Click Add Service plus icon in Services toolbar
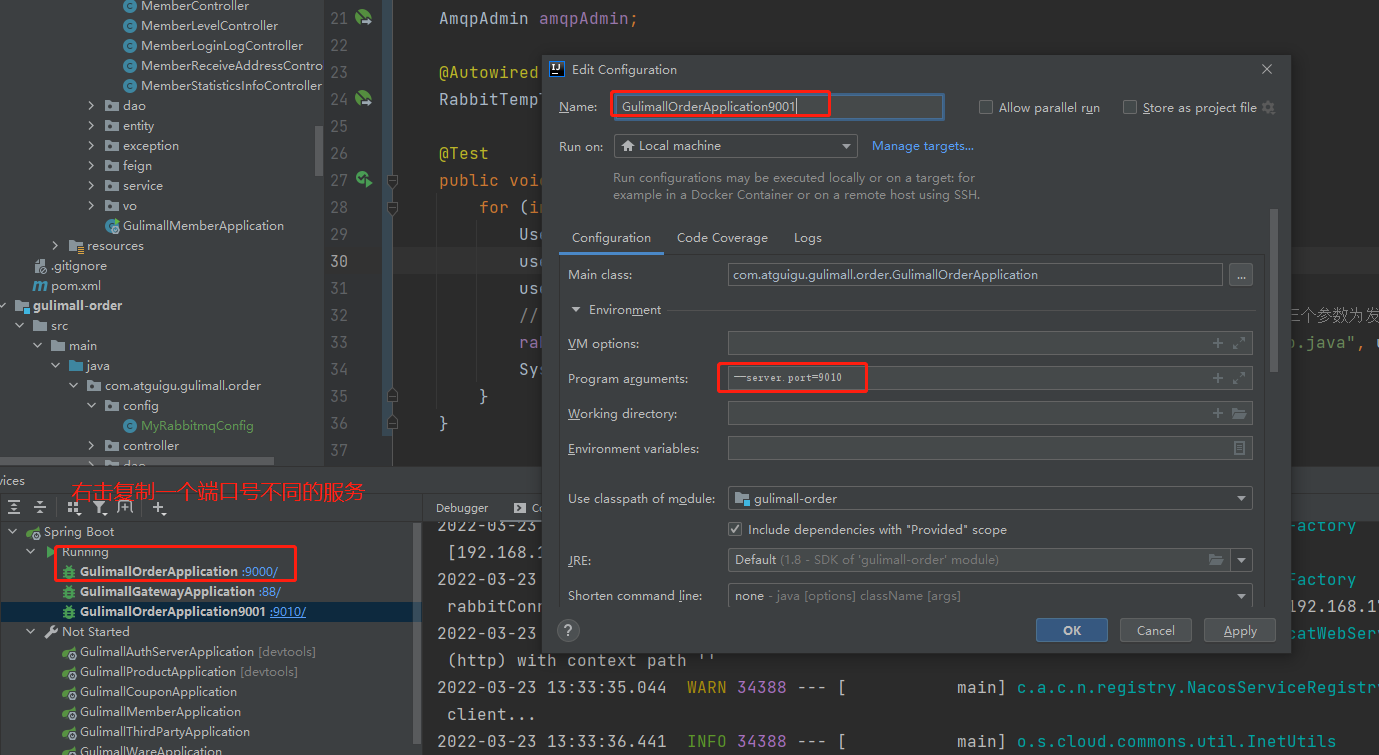This screenshot has width=1379, height=755. [159, 508]
